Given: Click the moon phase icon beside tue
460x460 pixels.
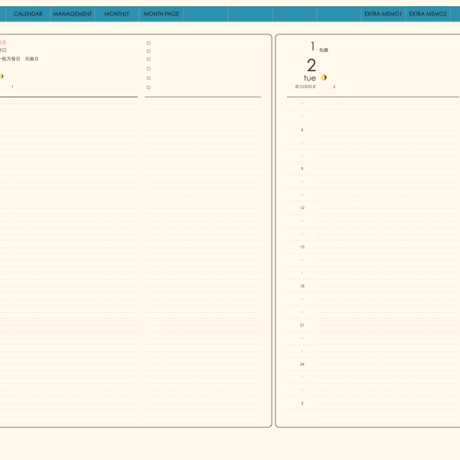Looking at the screenshot, I should pyautogui.click(x=324, y=78).
